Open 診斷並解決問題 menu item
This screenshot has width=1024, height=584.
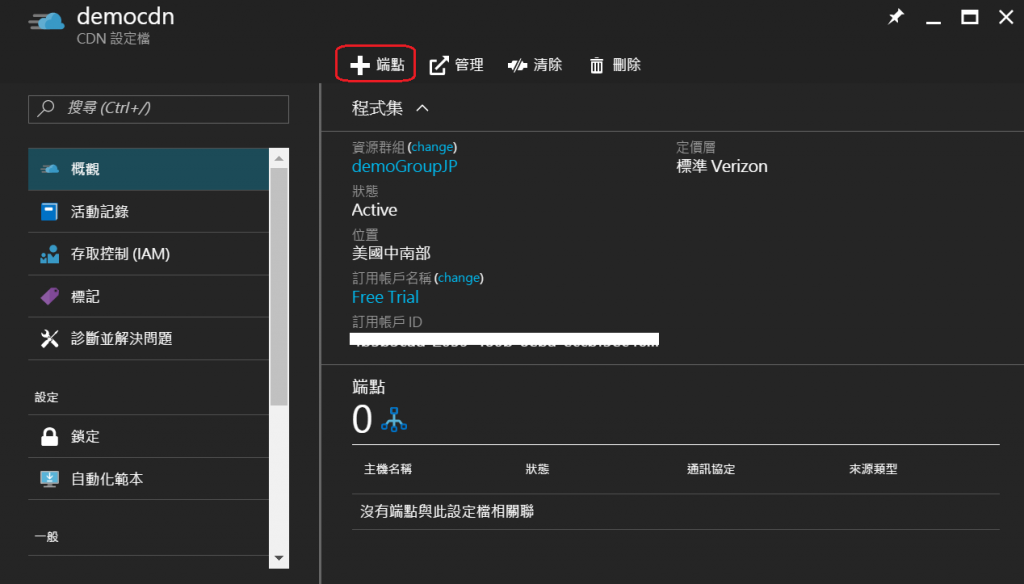click(148, 338)
